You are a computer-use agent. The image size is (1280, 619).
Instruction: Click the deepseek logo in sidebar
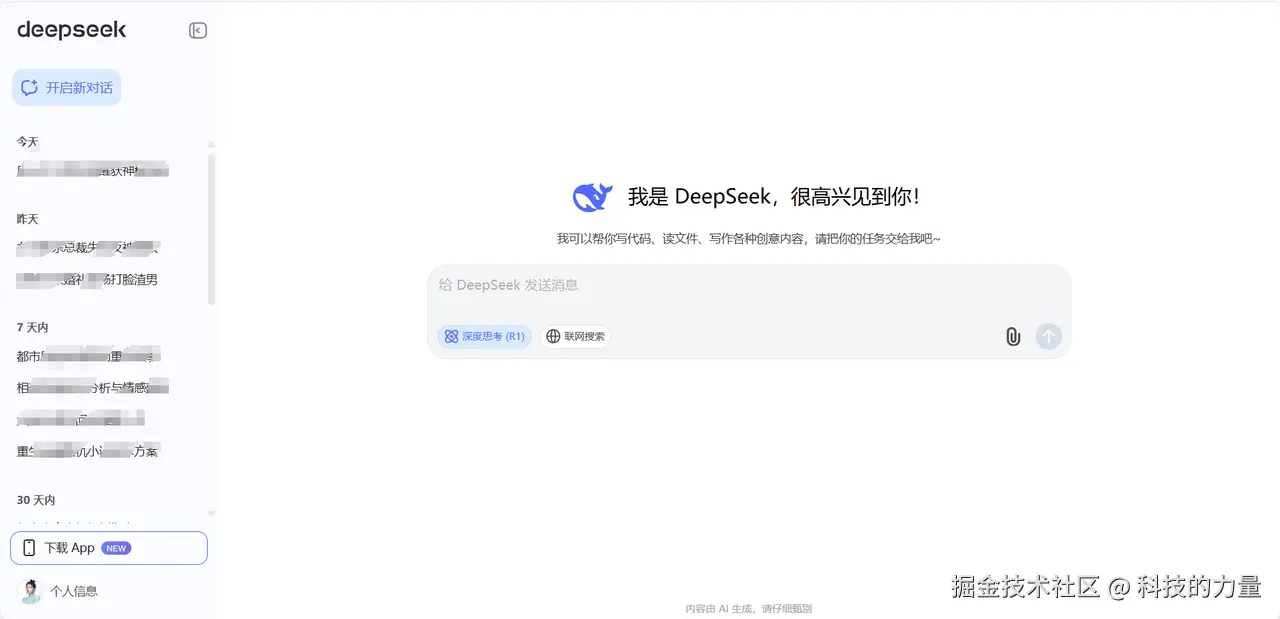click(72, 30)
